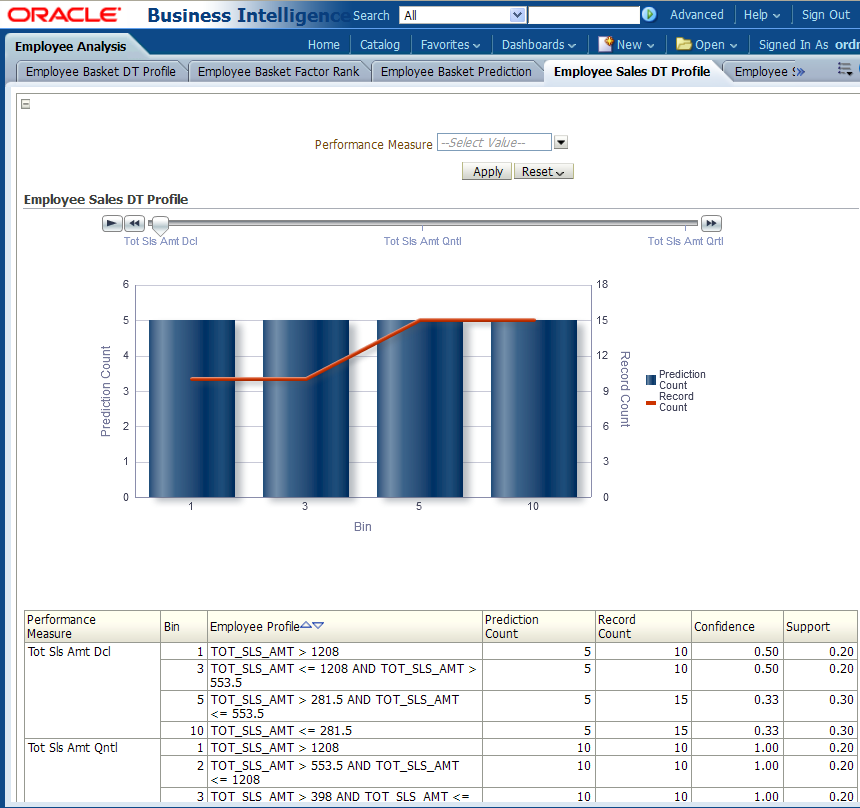
Task: Open the Favorites menu
Action: pos(450,45)
